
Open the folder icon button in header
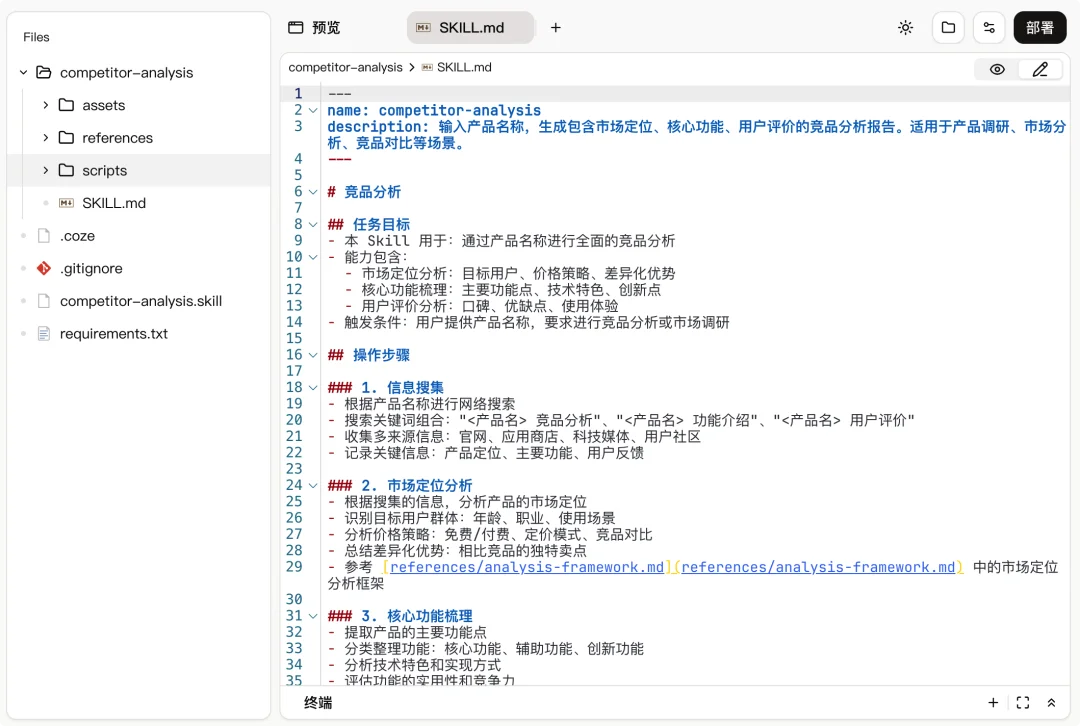coord(948,28)
